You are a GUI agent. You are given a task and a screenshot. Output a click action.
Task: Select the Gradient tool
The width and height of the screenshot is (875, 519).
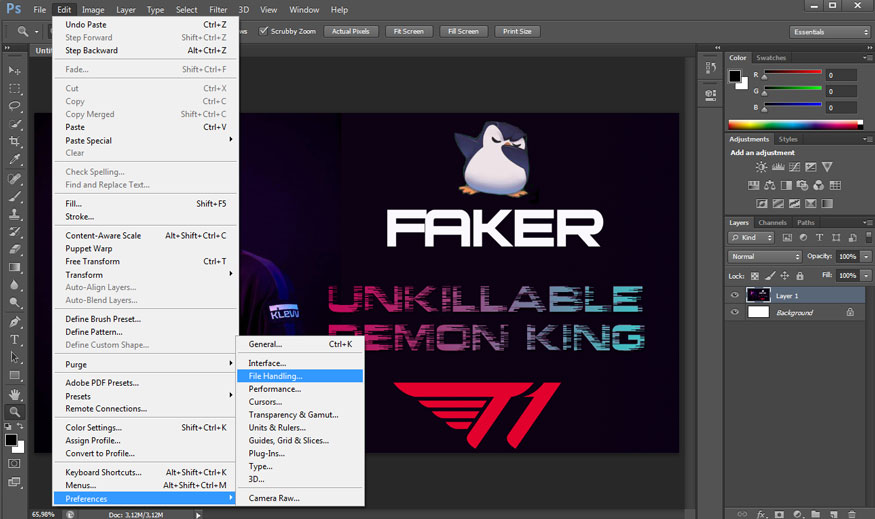(x=15, y=267)
